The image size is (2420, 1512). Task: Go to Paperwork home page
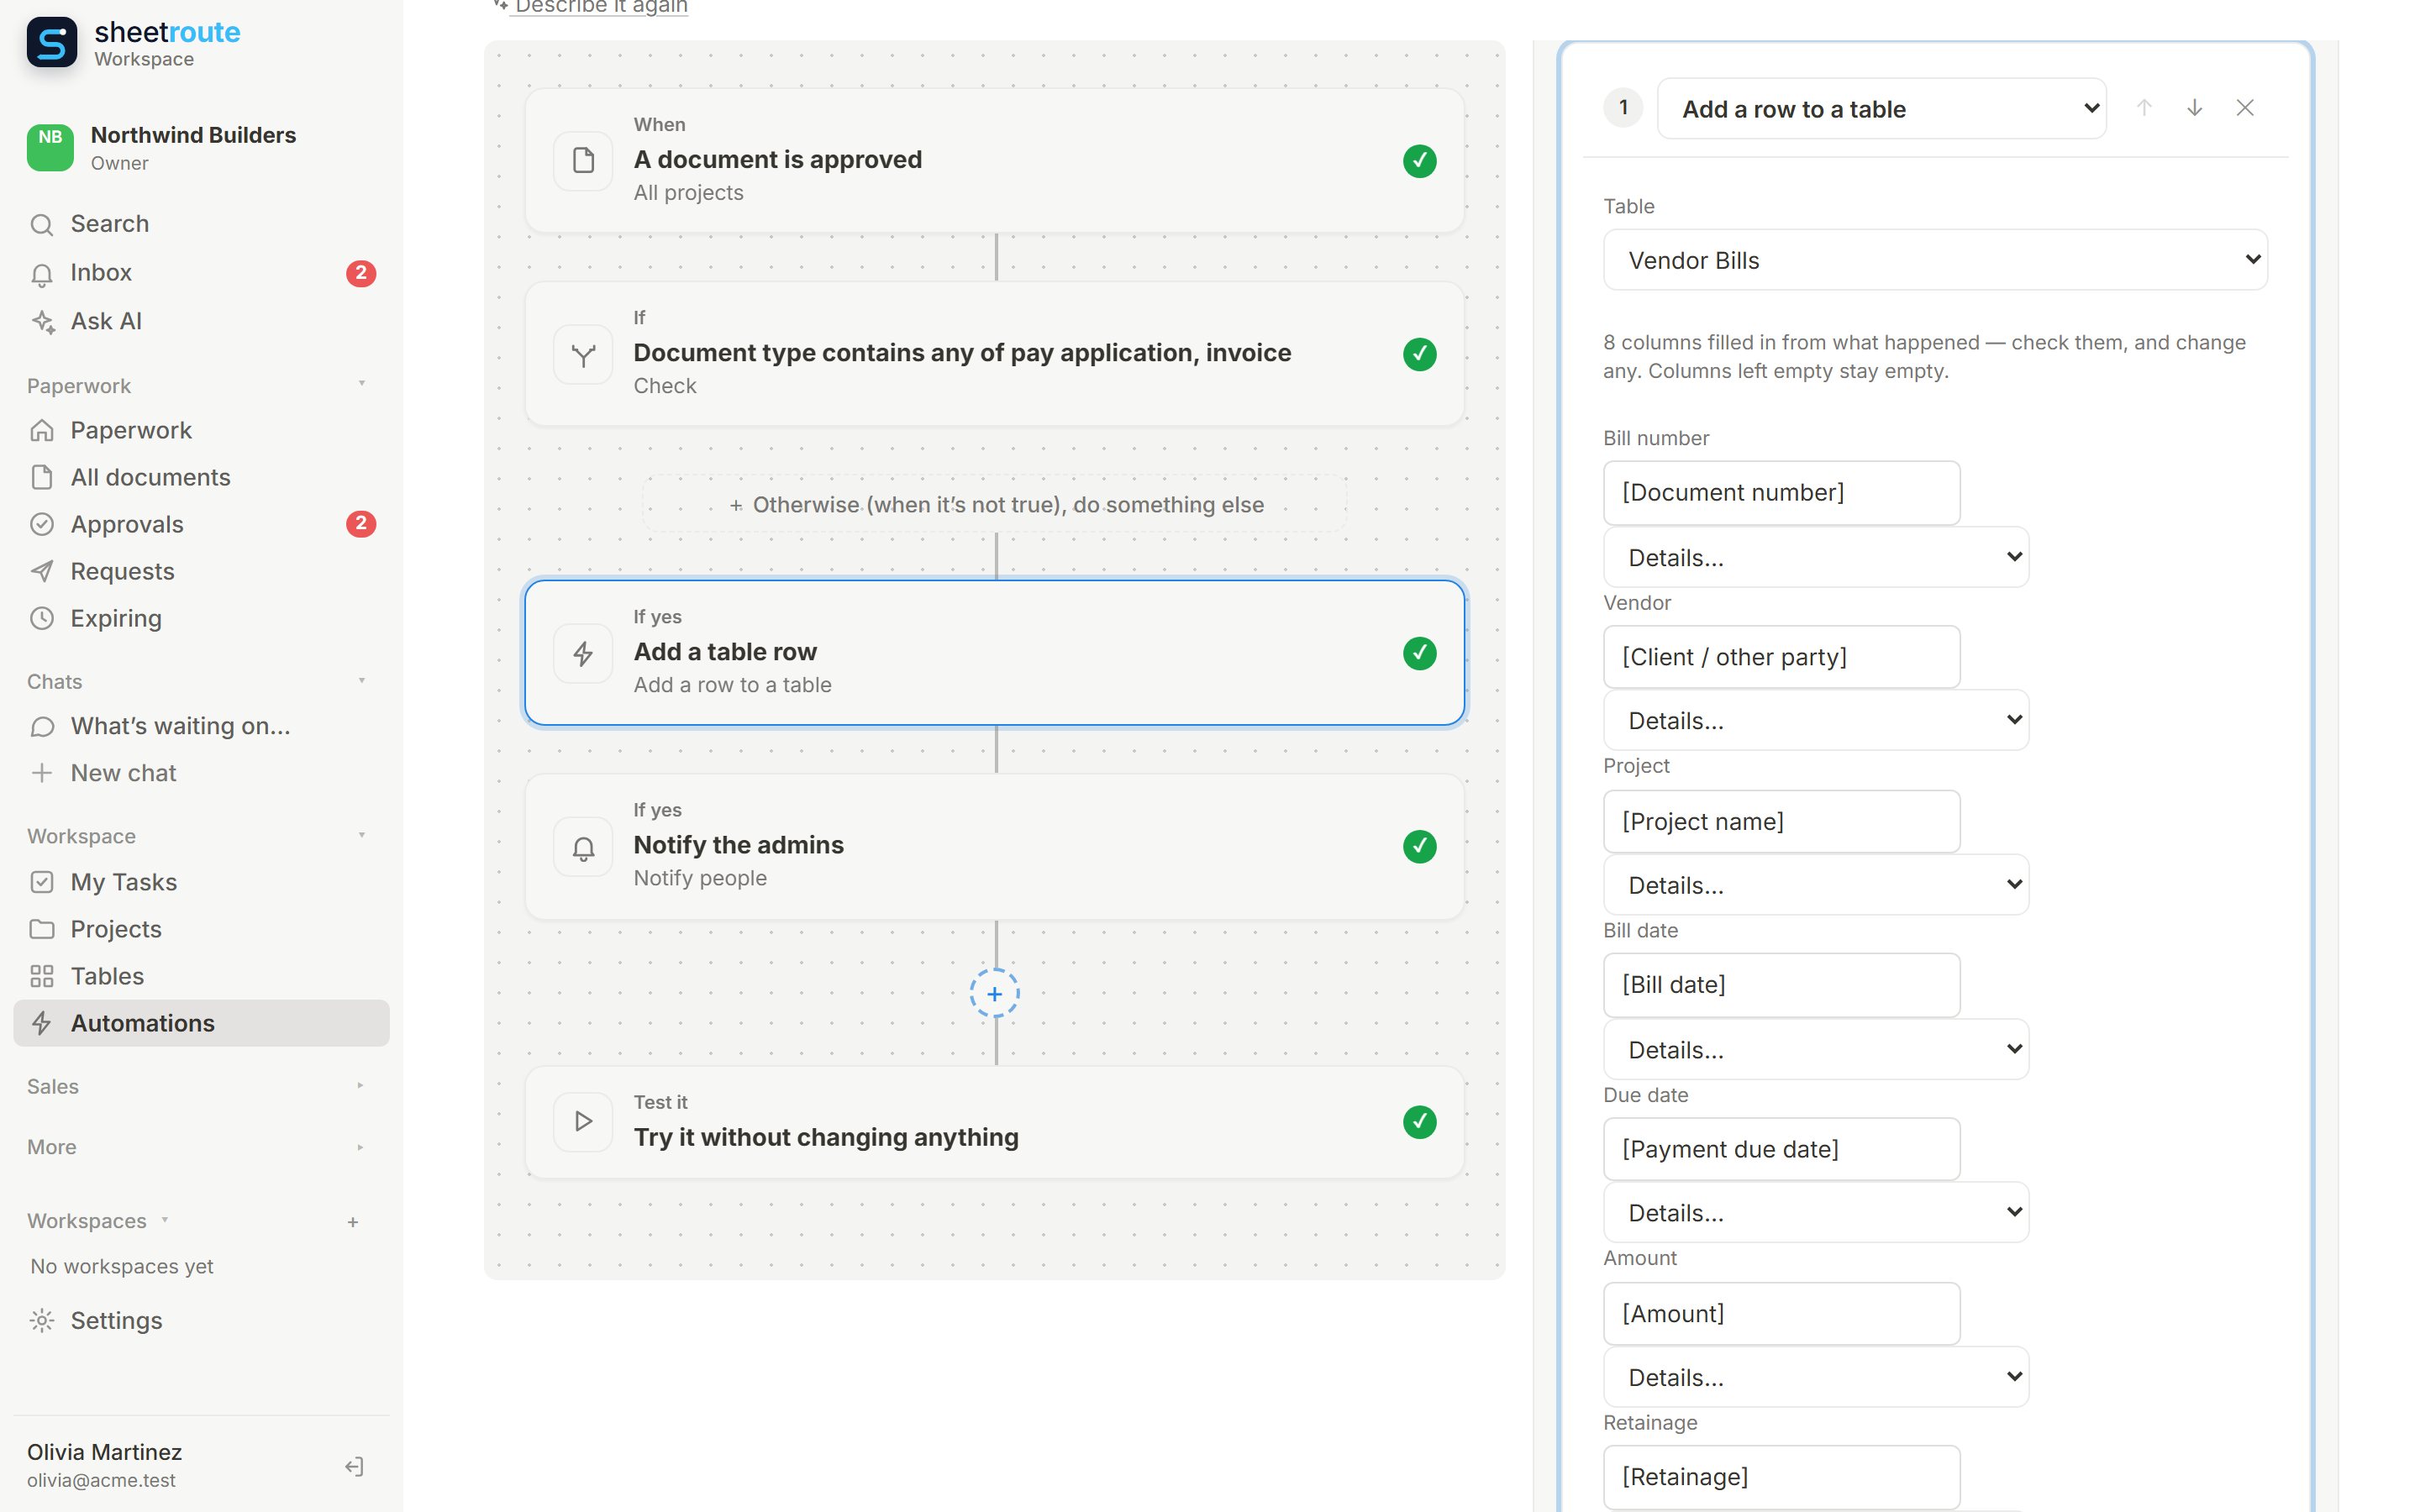(x=201, y=430)
